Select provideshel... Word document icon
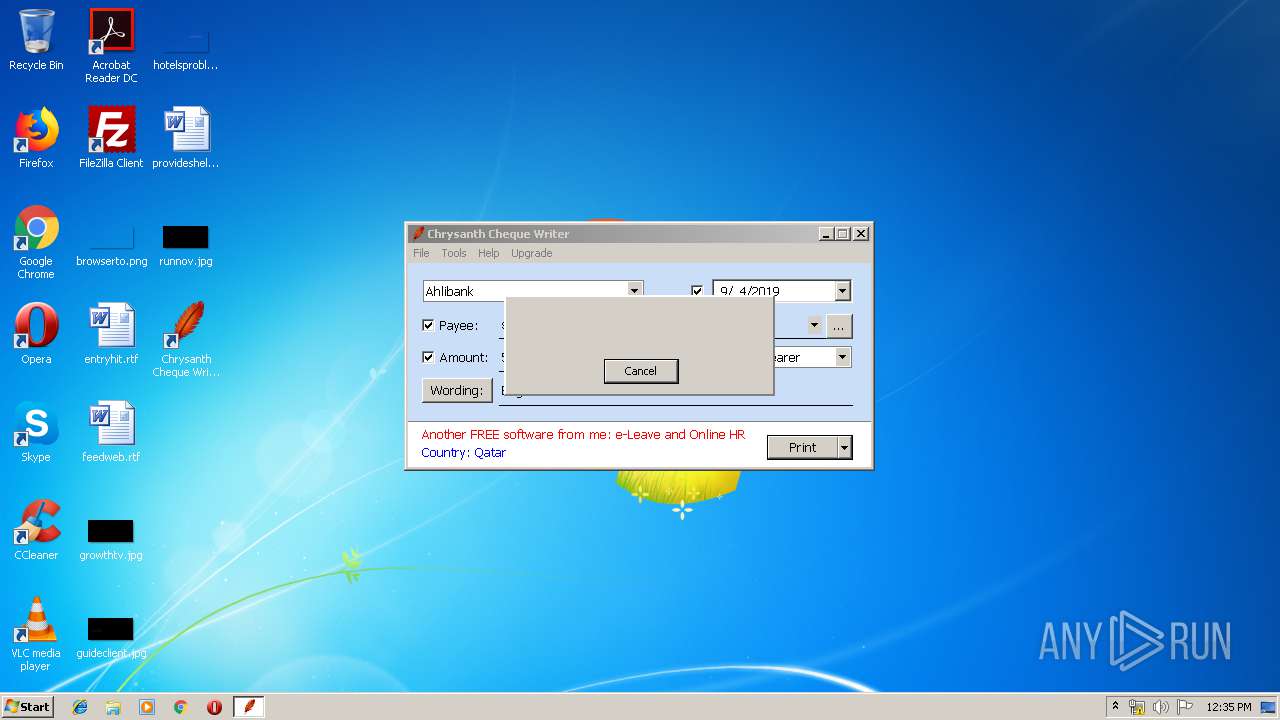The image size is (1280, 720). point(186,138)
